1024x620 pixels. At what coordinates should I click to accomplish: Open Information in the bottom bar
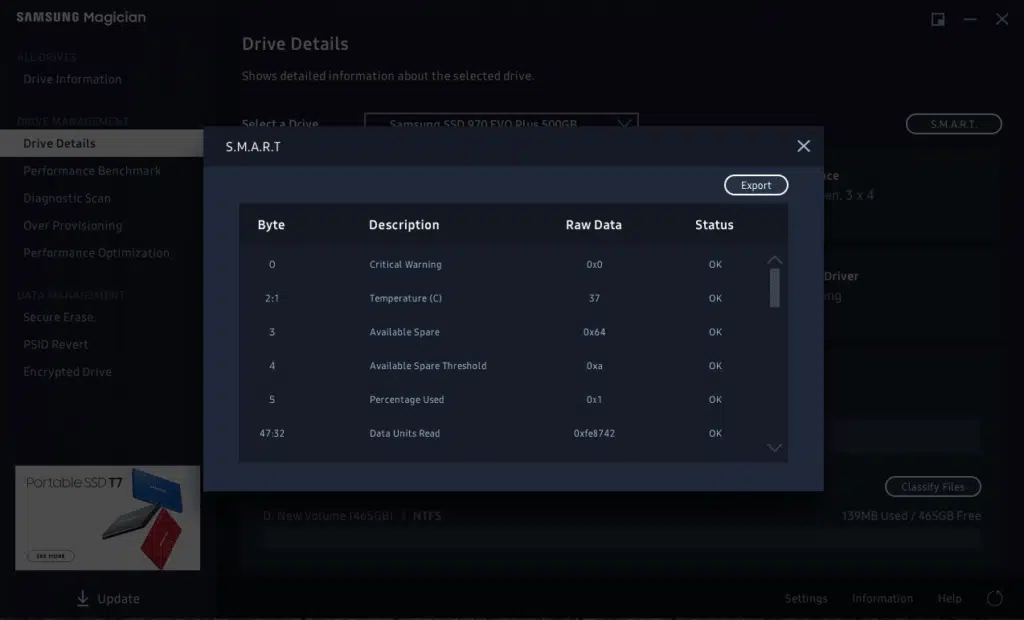[882, 598]
